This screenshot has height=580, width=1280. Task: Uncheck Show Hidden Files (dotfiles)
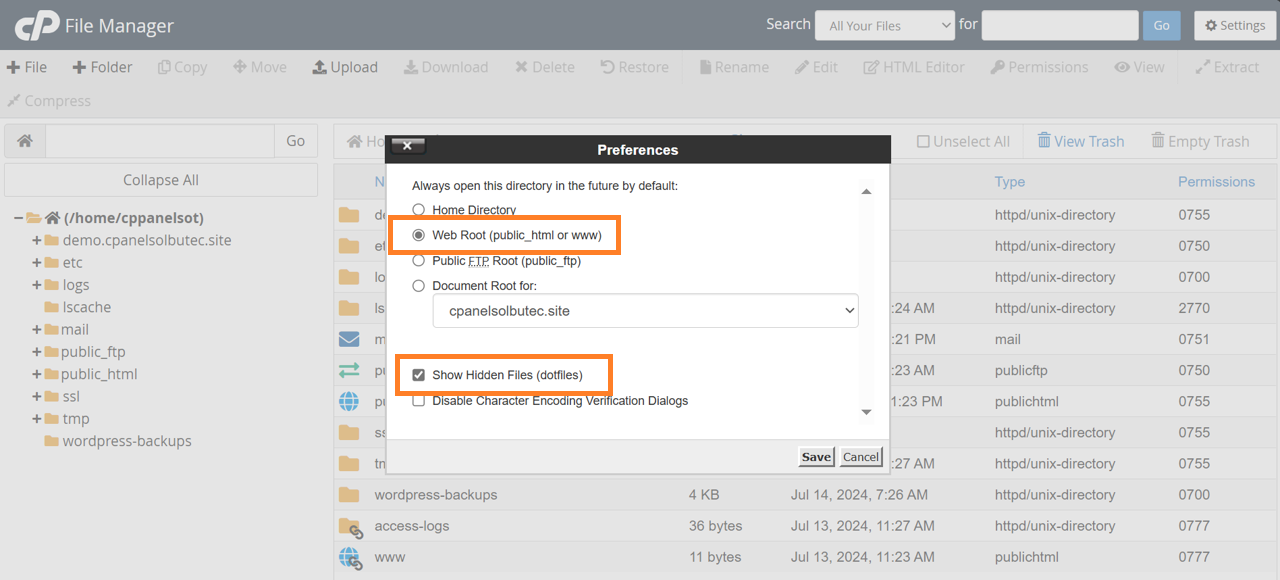point(419,375)
